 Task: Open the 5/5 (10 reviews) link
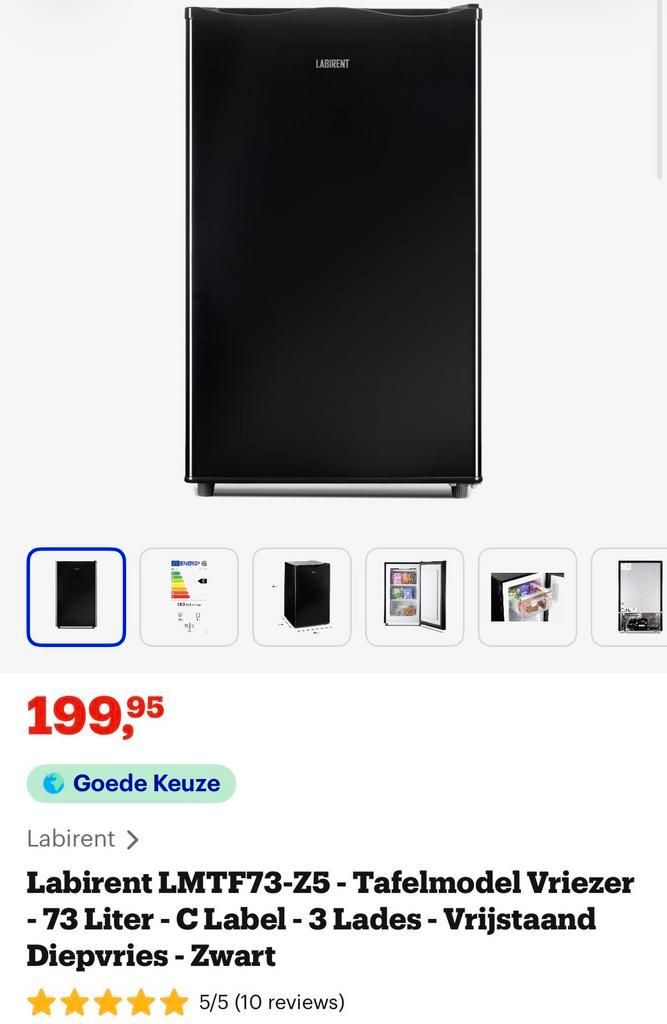click(271, 1002)
